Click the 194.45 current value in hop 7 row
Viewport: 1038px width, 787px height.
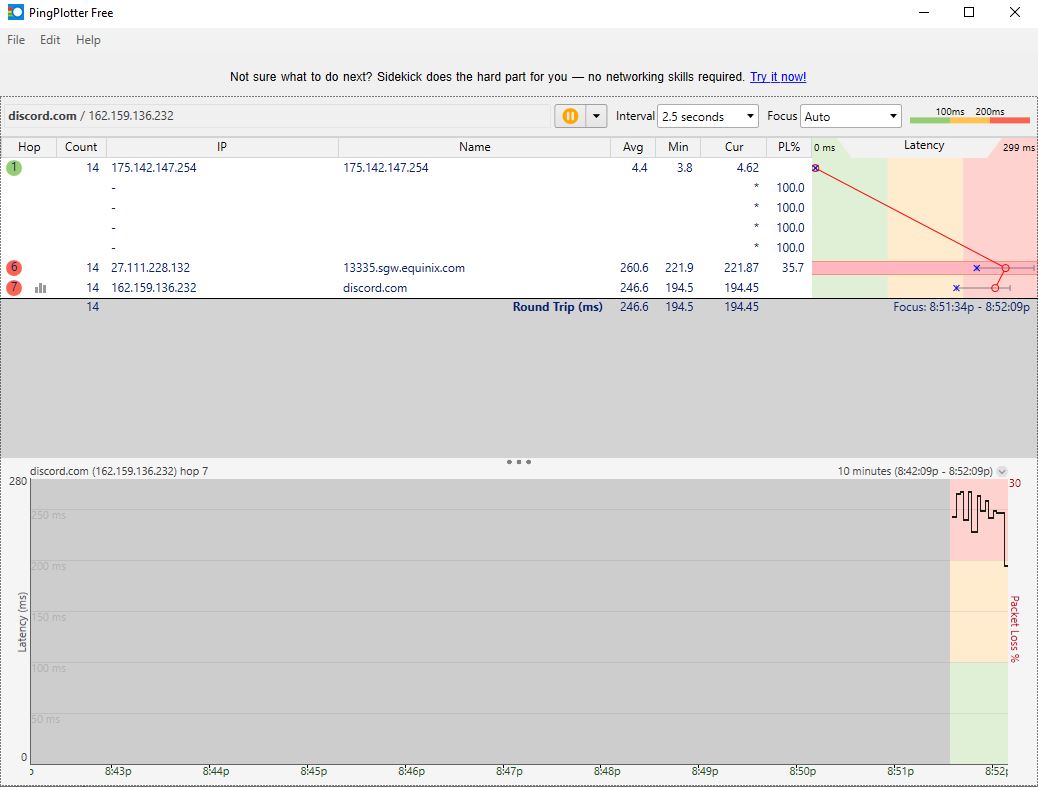(x=741, y=288)
